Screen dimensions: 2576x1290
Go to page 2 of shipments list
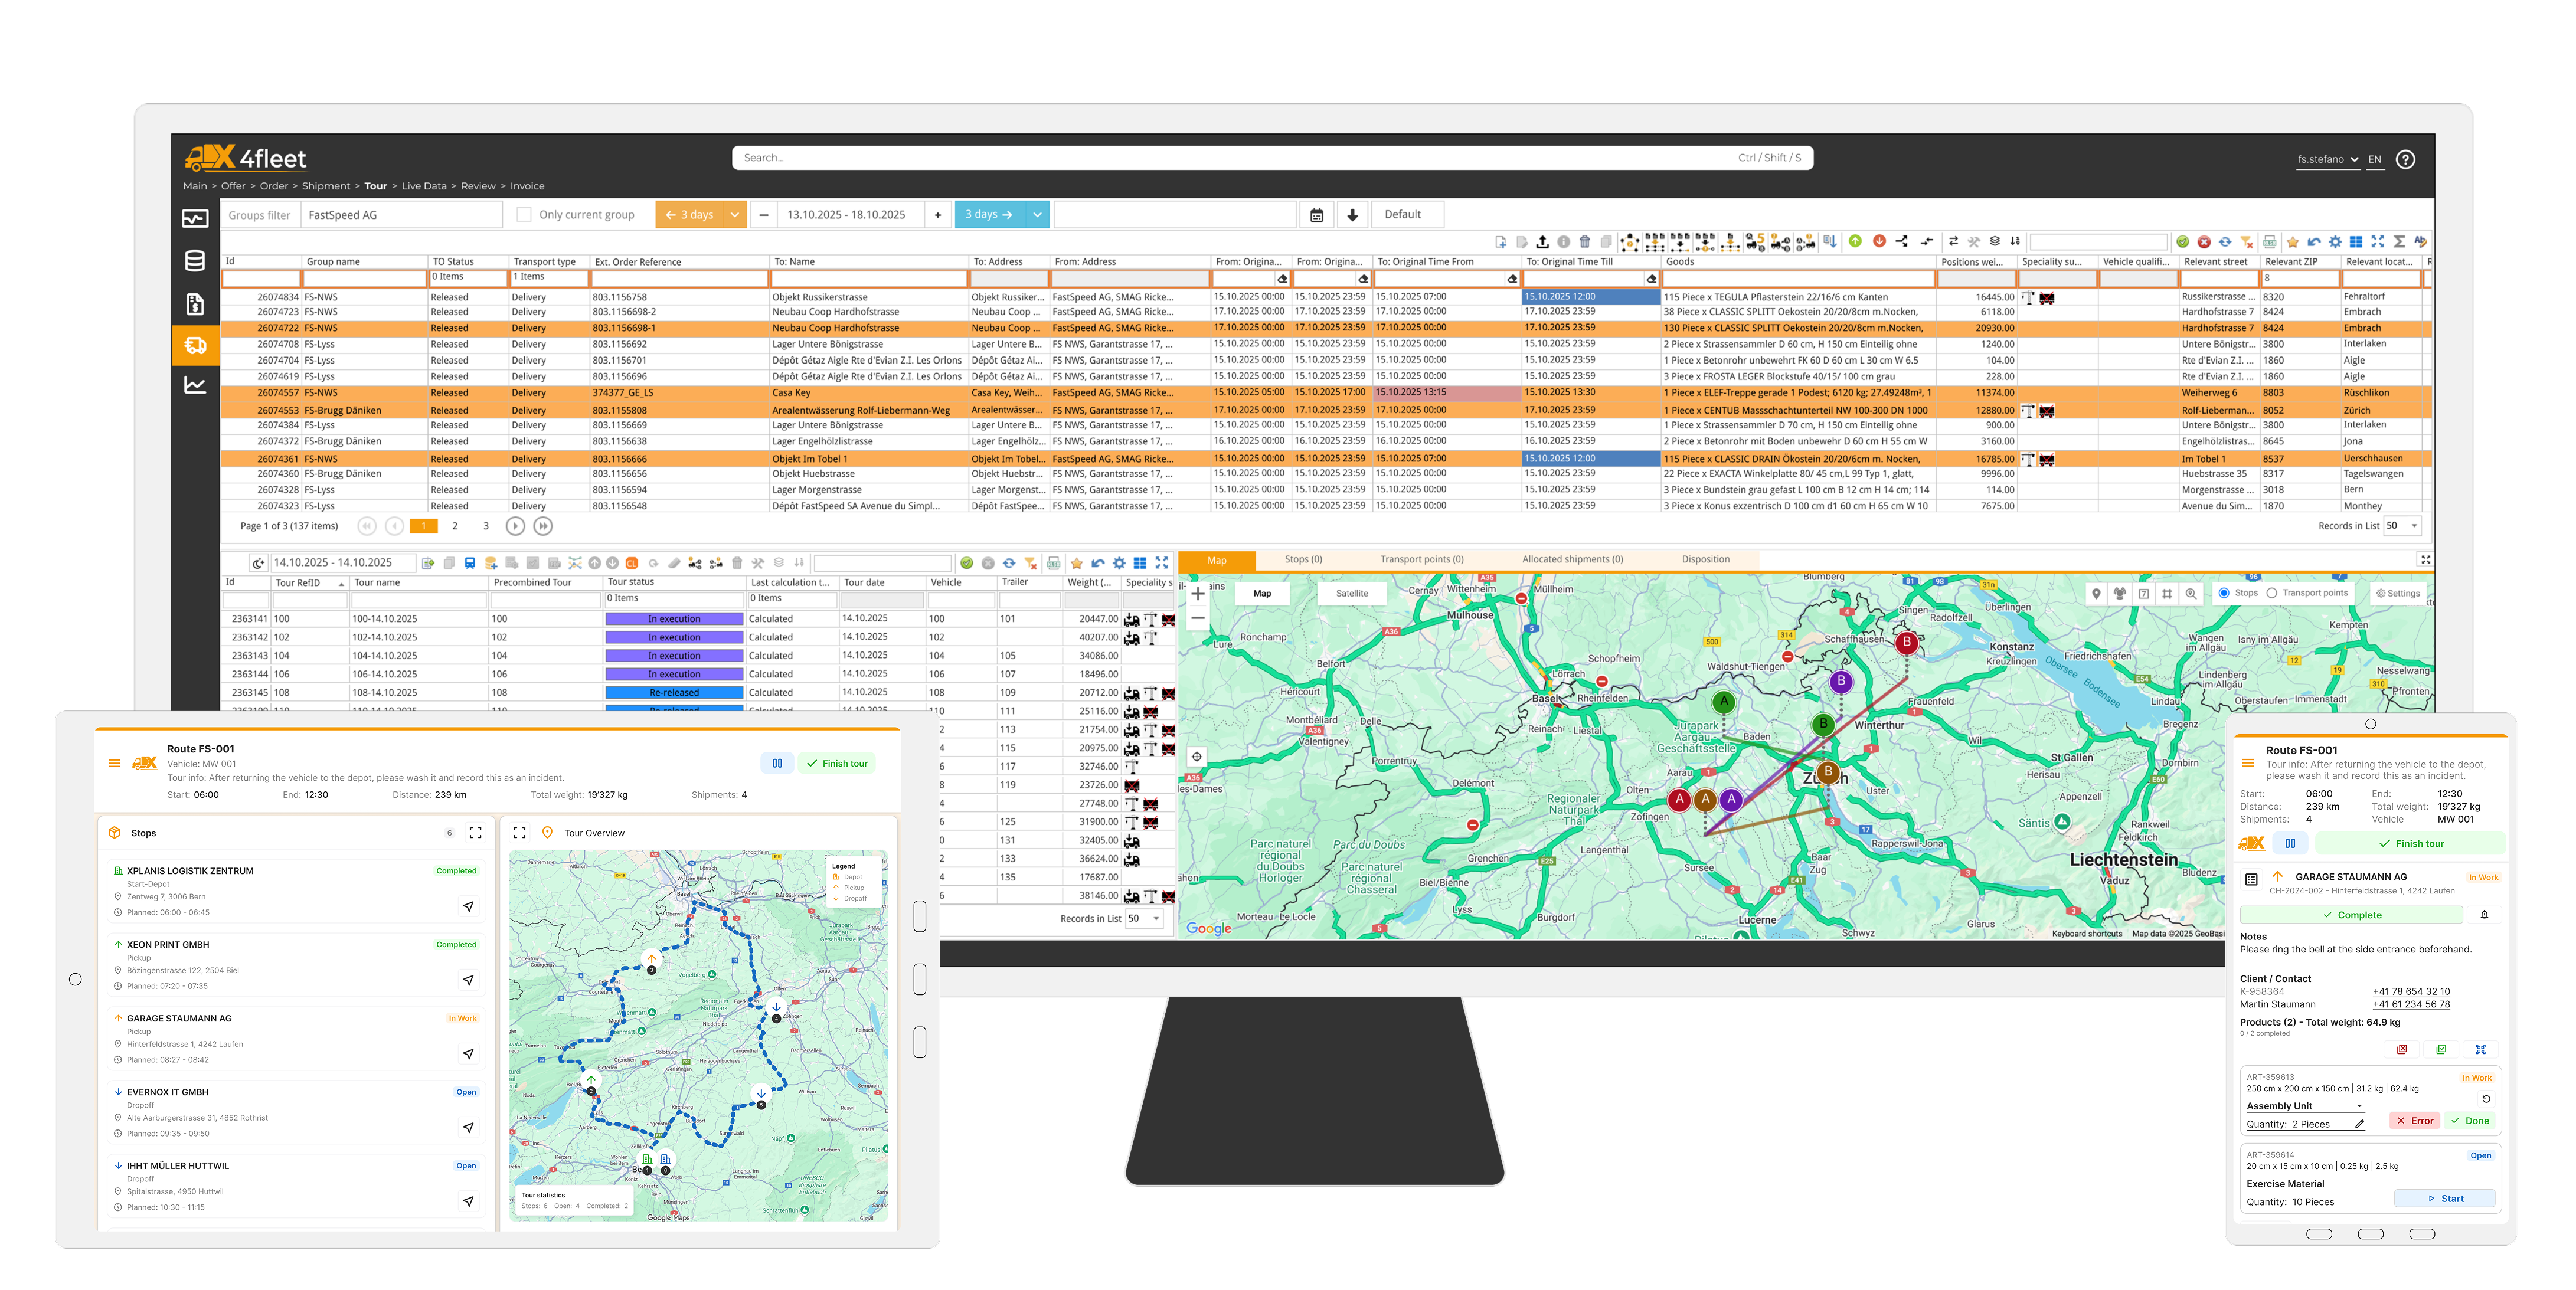click(455, 526)
